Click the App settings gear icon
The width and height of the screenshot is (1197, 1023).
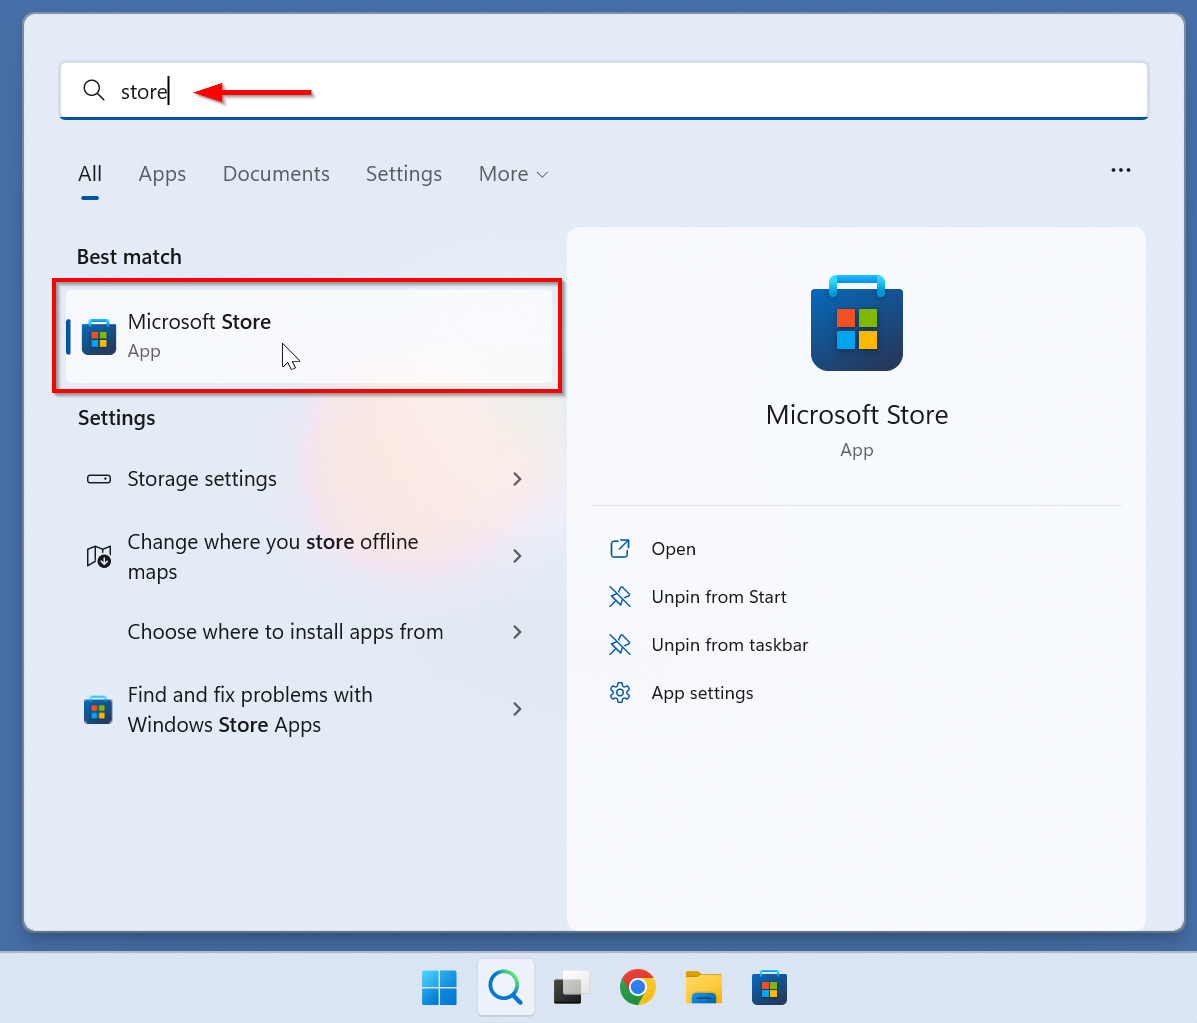pos(620,692)
